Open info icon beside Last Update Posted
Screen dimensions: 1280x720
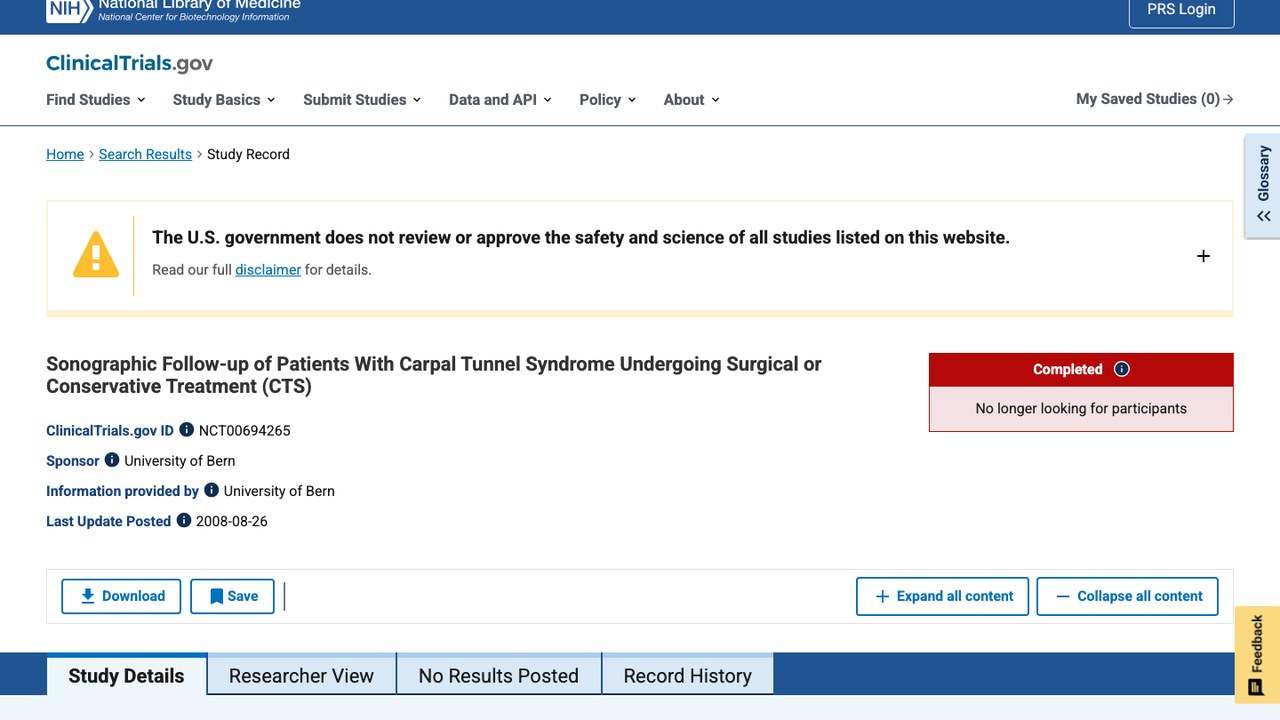click(184, 520)
